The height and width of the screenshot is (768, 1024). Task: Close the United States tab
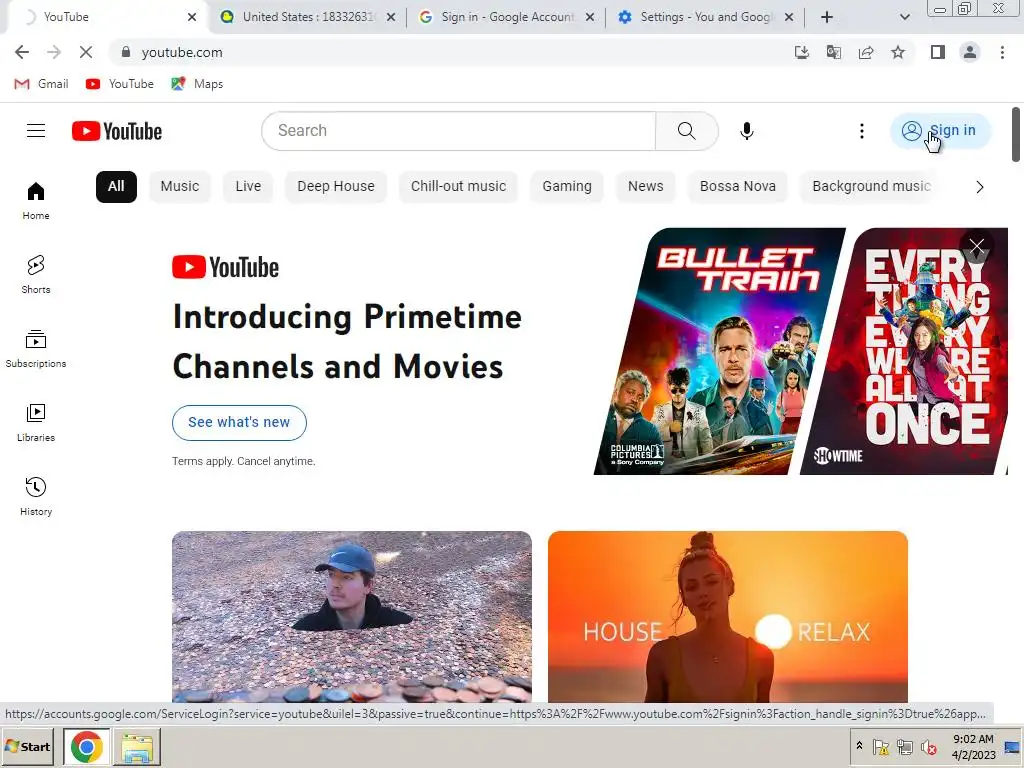click(x=391, y=17)
